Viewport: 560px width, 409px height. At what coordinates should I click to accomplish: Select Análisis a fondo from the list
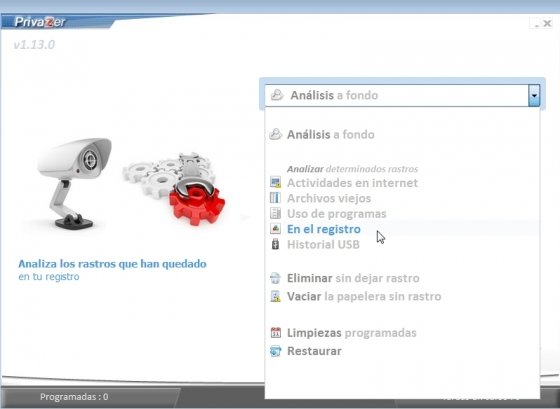[331, 135]
